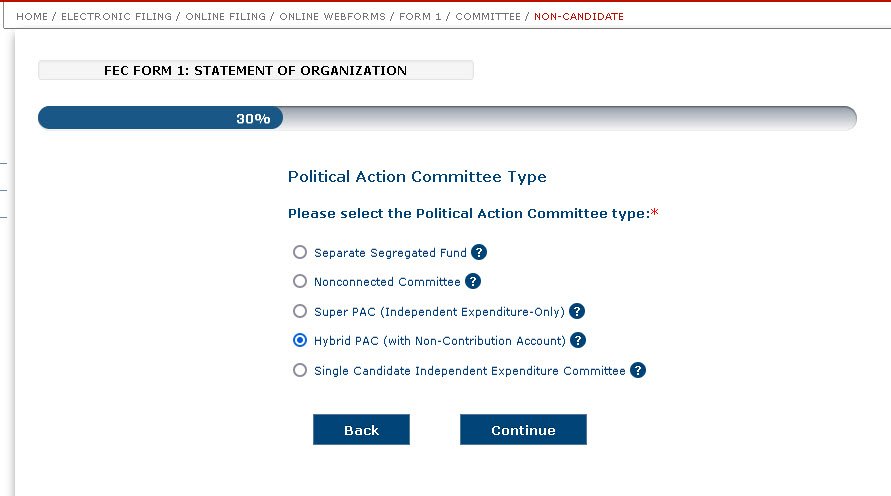This screenshot has width=891, height=496.
Task: Click NON-CANDIDATE breadcrumb item
Action: [578, 17]
